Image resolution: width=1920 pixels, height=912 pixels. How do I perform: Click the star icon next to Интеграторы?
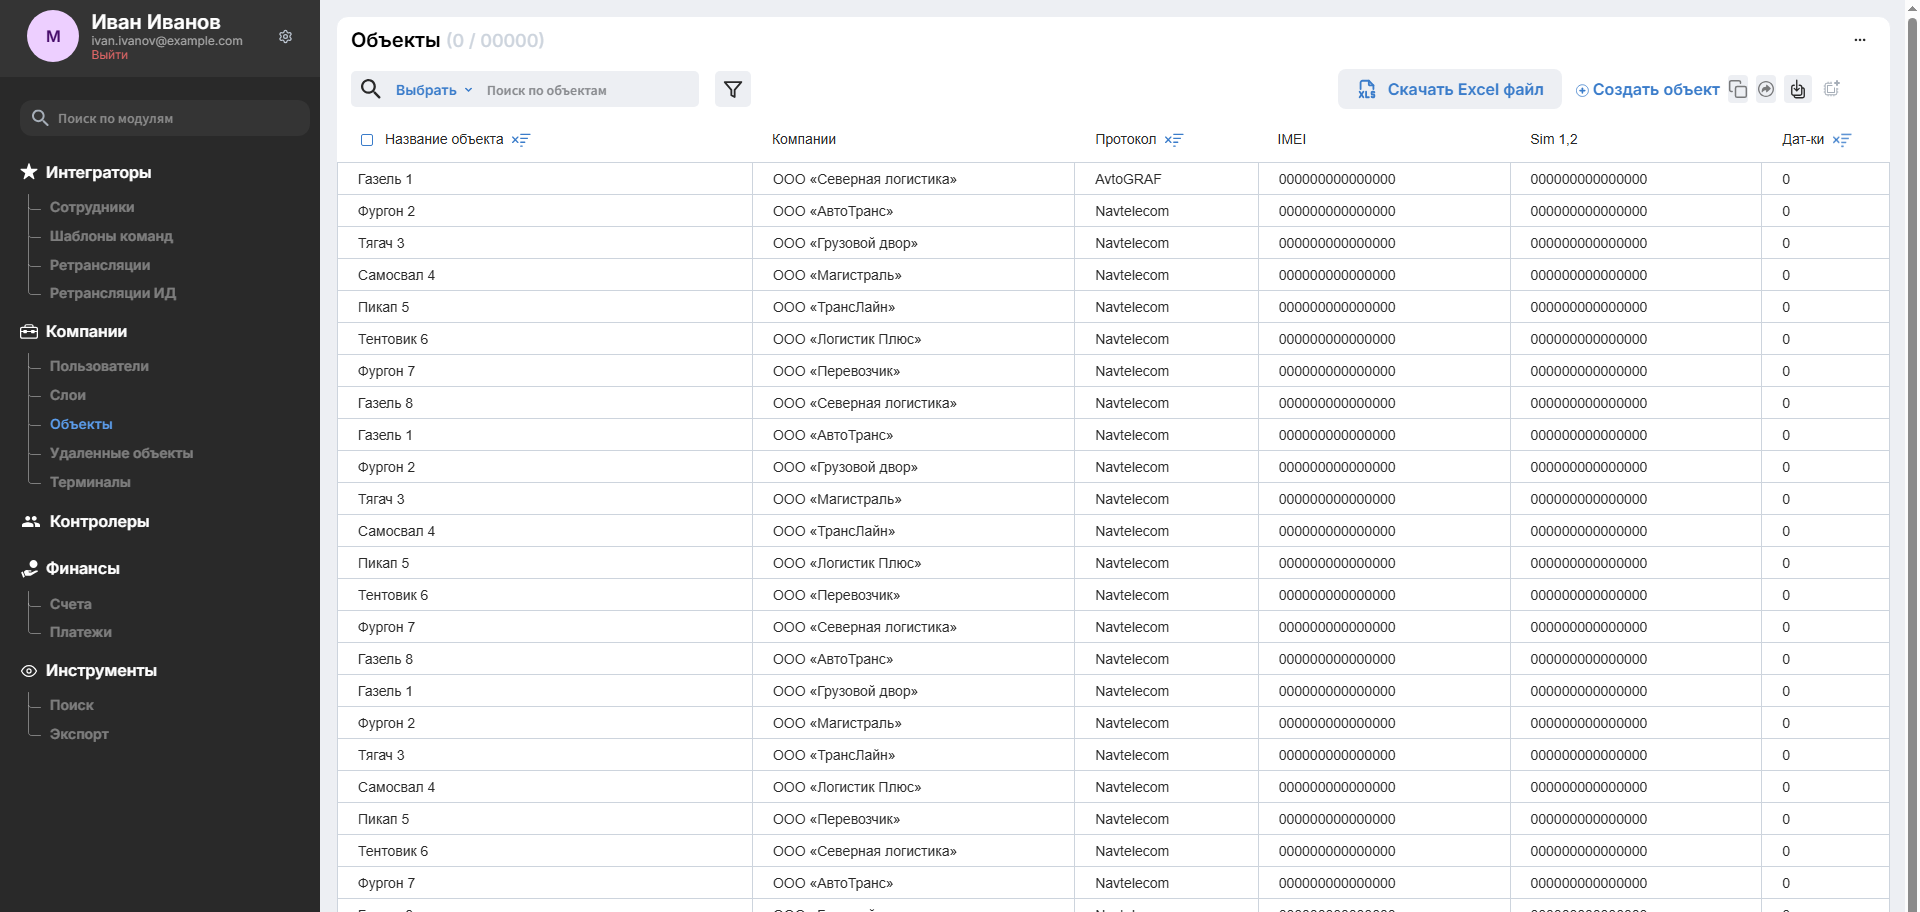coord(29,172)
